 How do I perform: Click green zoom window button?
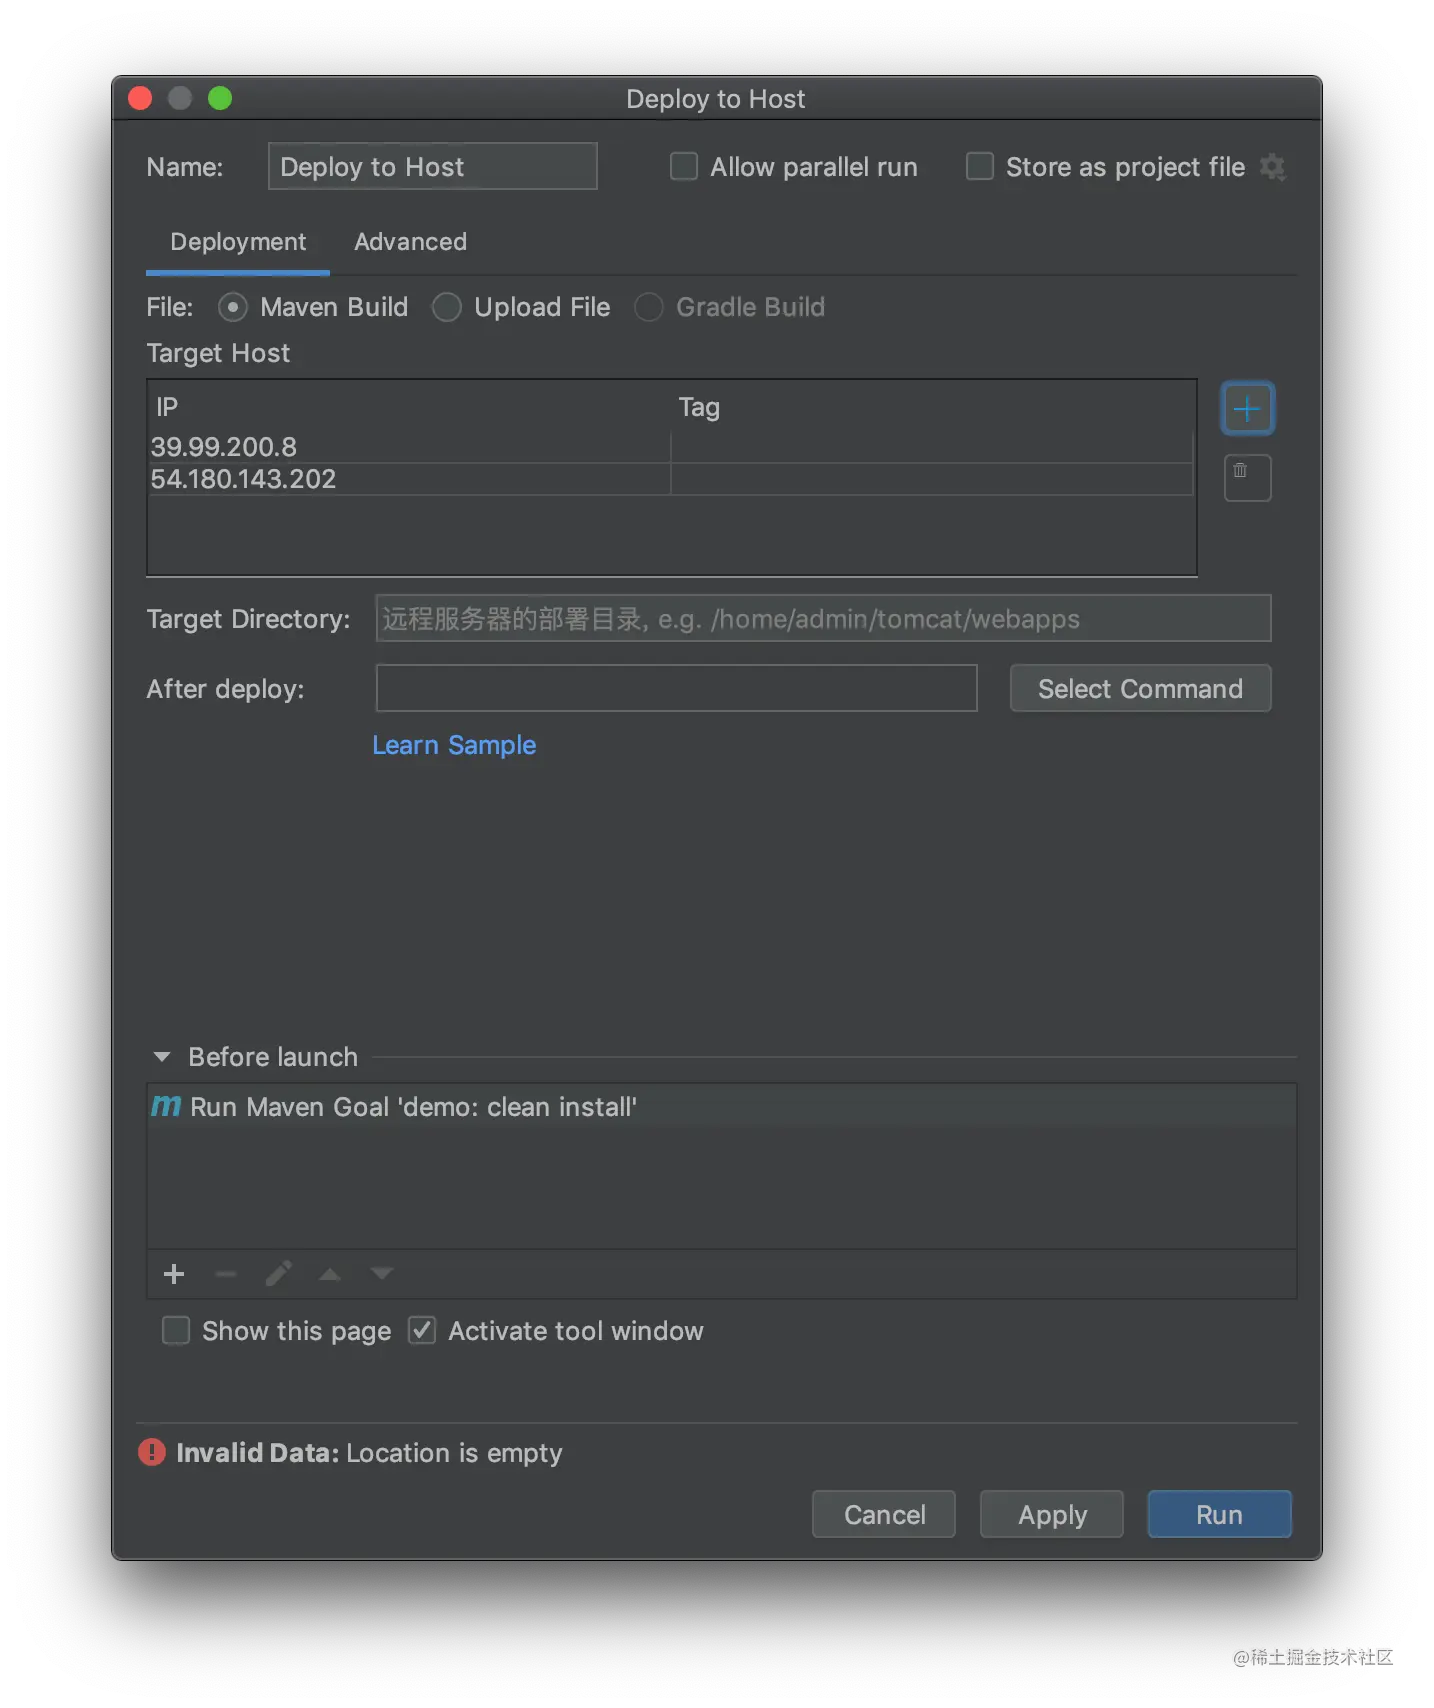coord(220,98)
